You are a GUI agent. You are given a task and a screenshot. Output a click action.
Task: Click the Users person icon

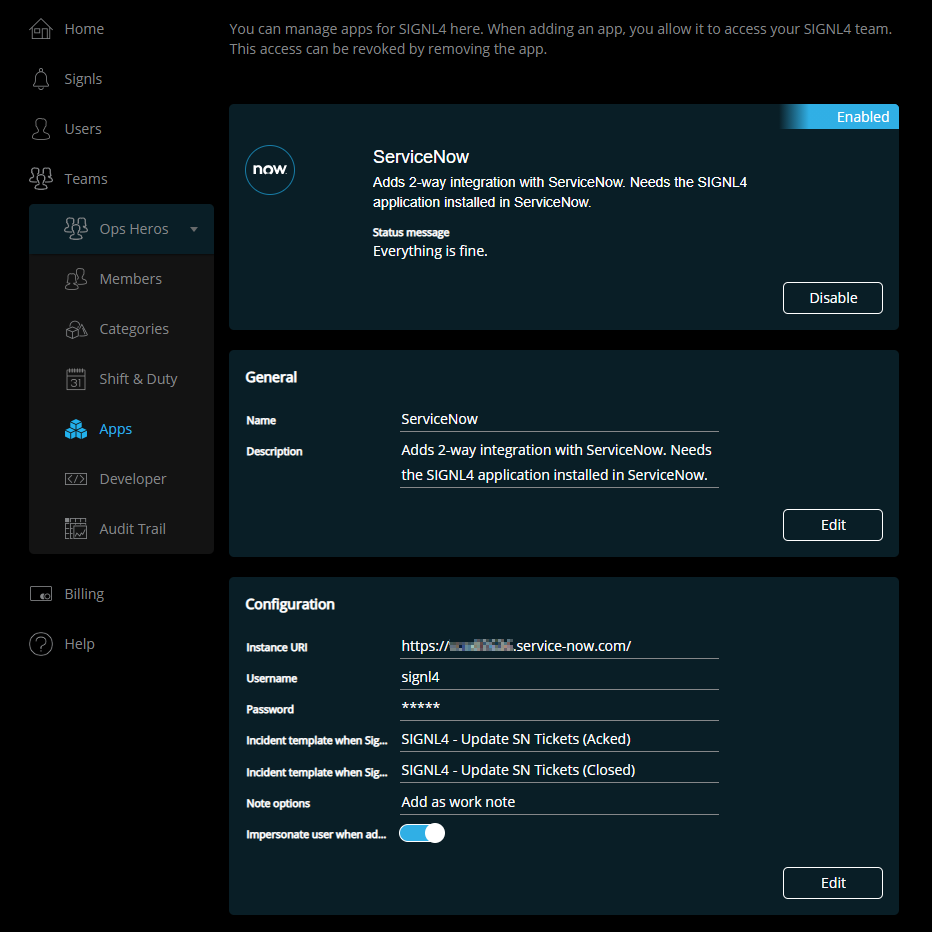[40, 128]
